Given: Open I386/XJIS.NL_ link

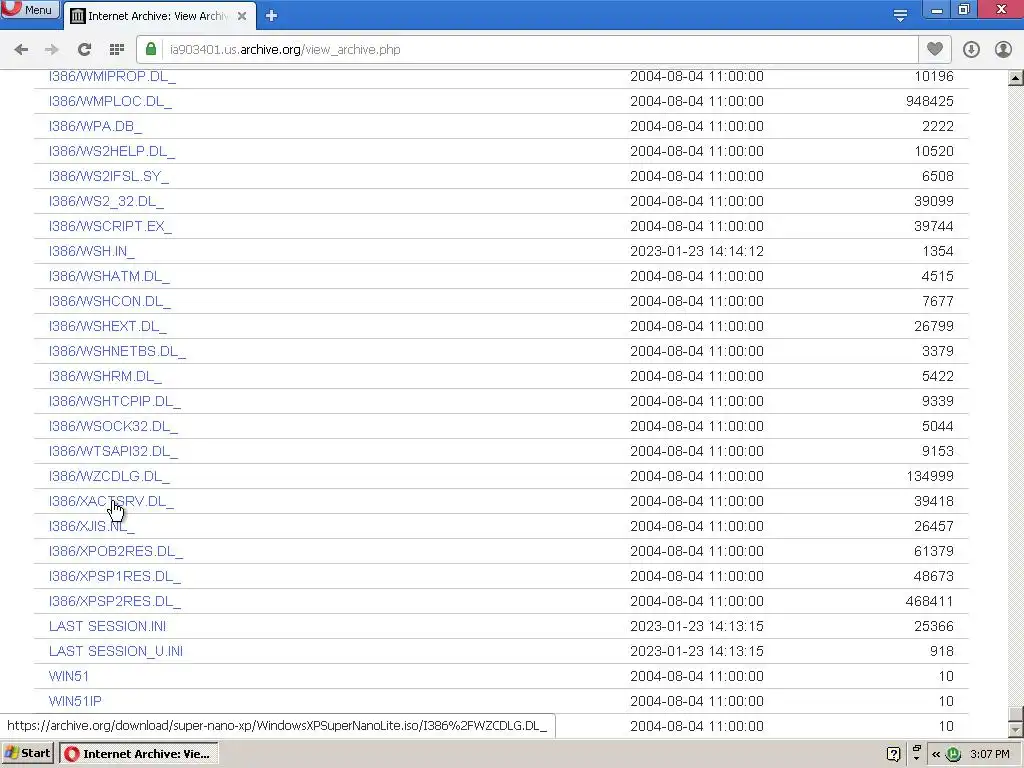Looking at the screenshot, I should tap(91, 526).
